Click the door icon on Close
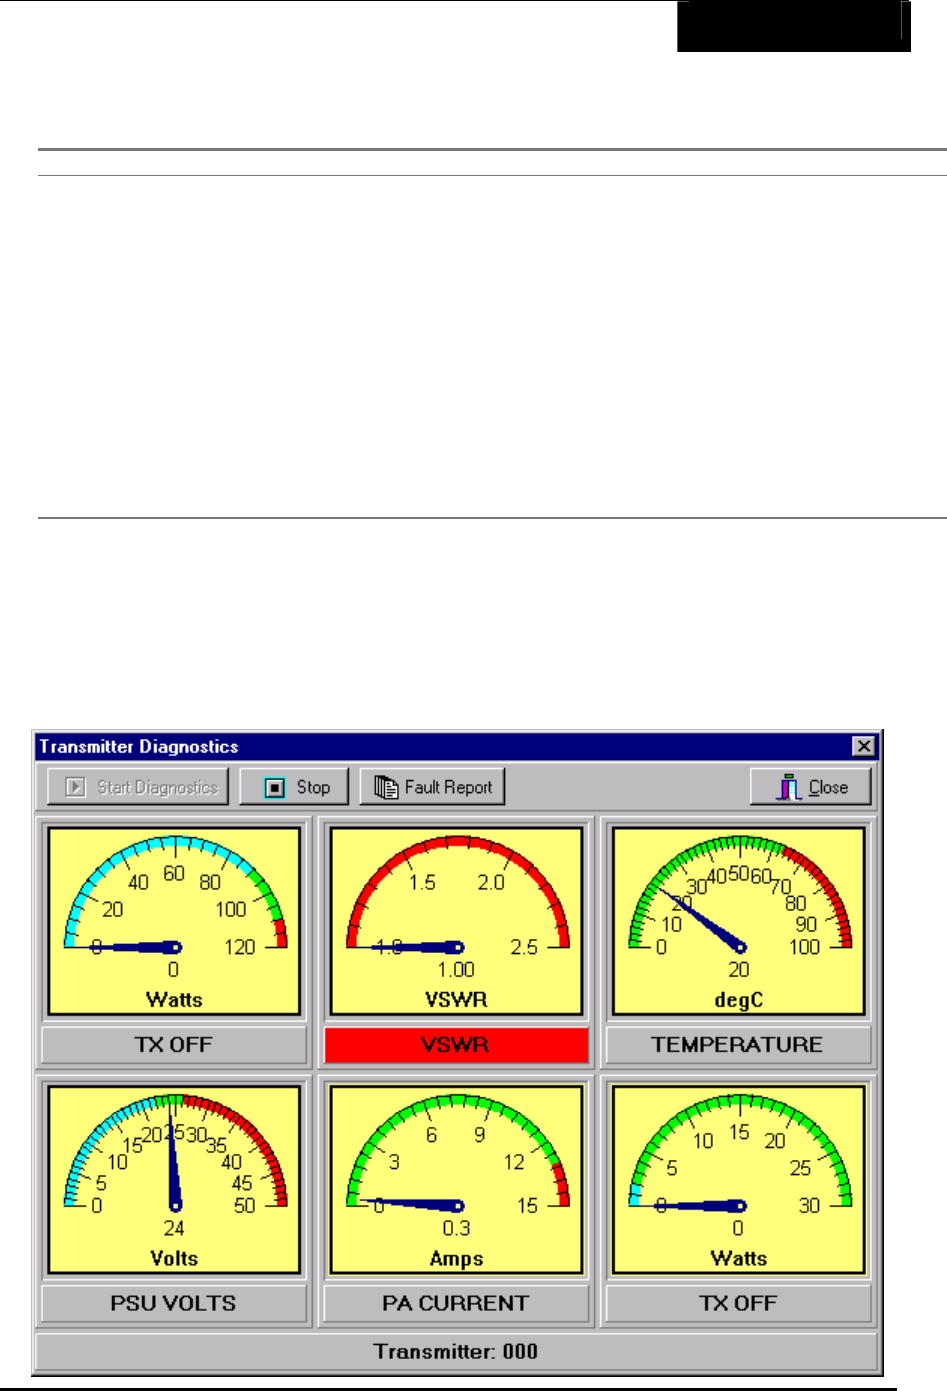The image size is (947, 1391). (x=789, y=788)
